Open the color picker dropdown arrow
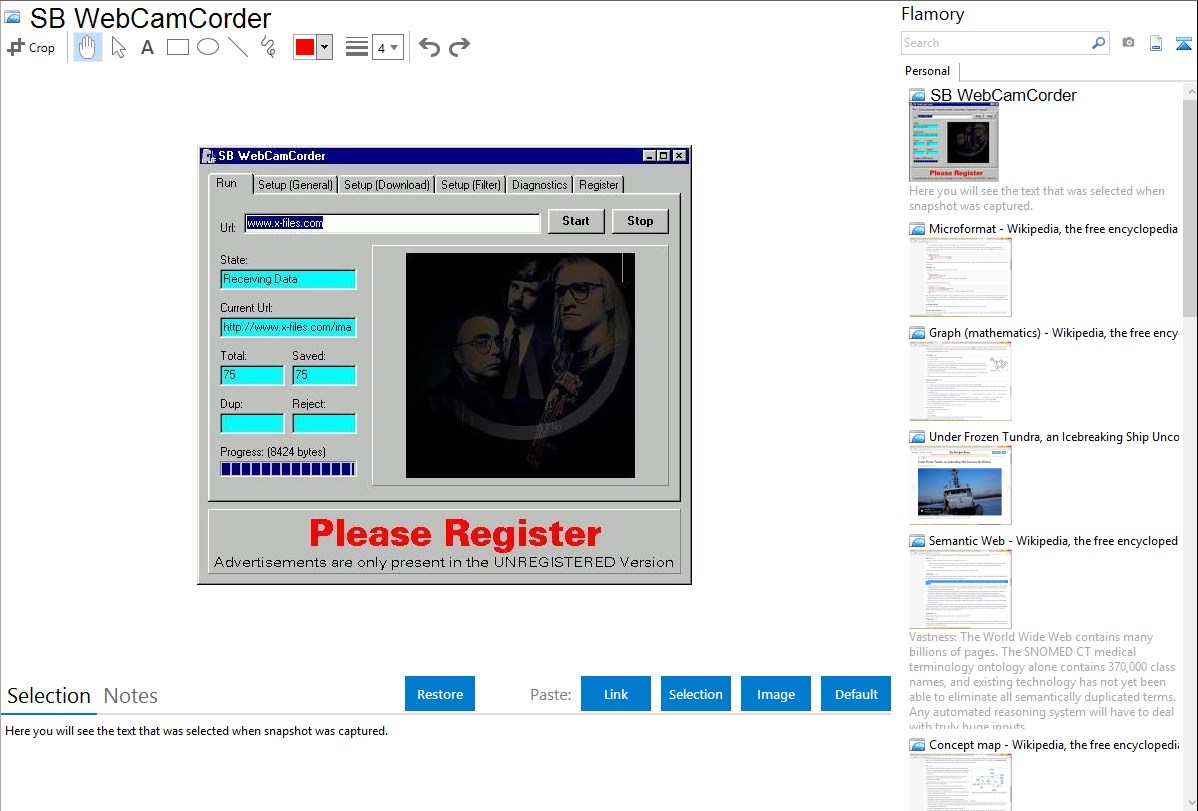Viewport: 1198px width, 811px height. pyautogui.click(x=324, y=47)
